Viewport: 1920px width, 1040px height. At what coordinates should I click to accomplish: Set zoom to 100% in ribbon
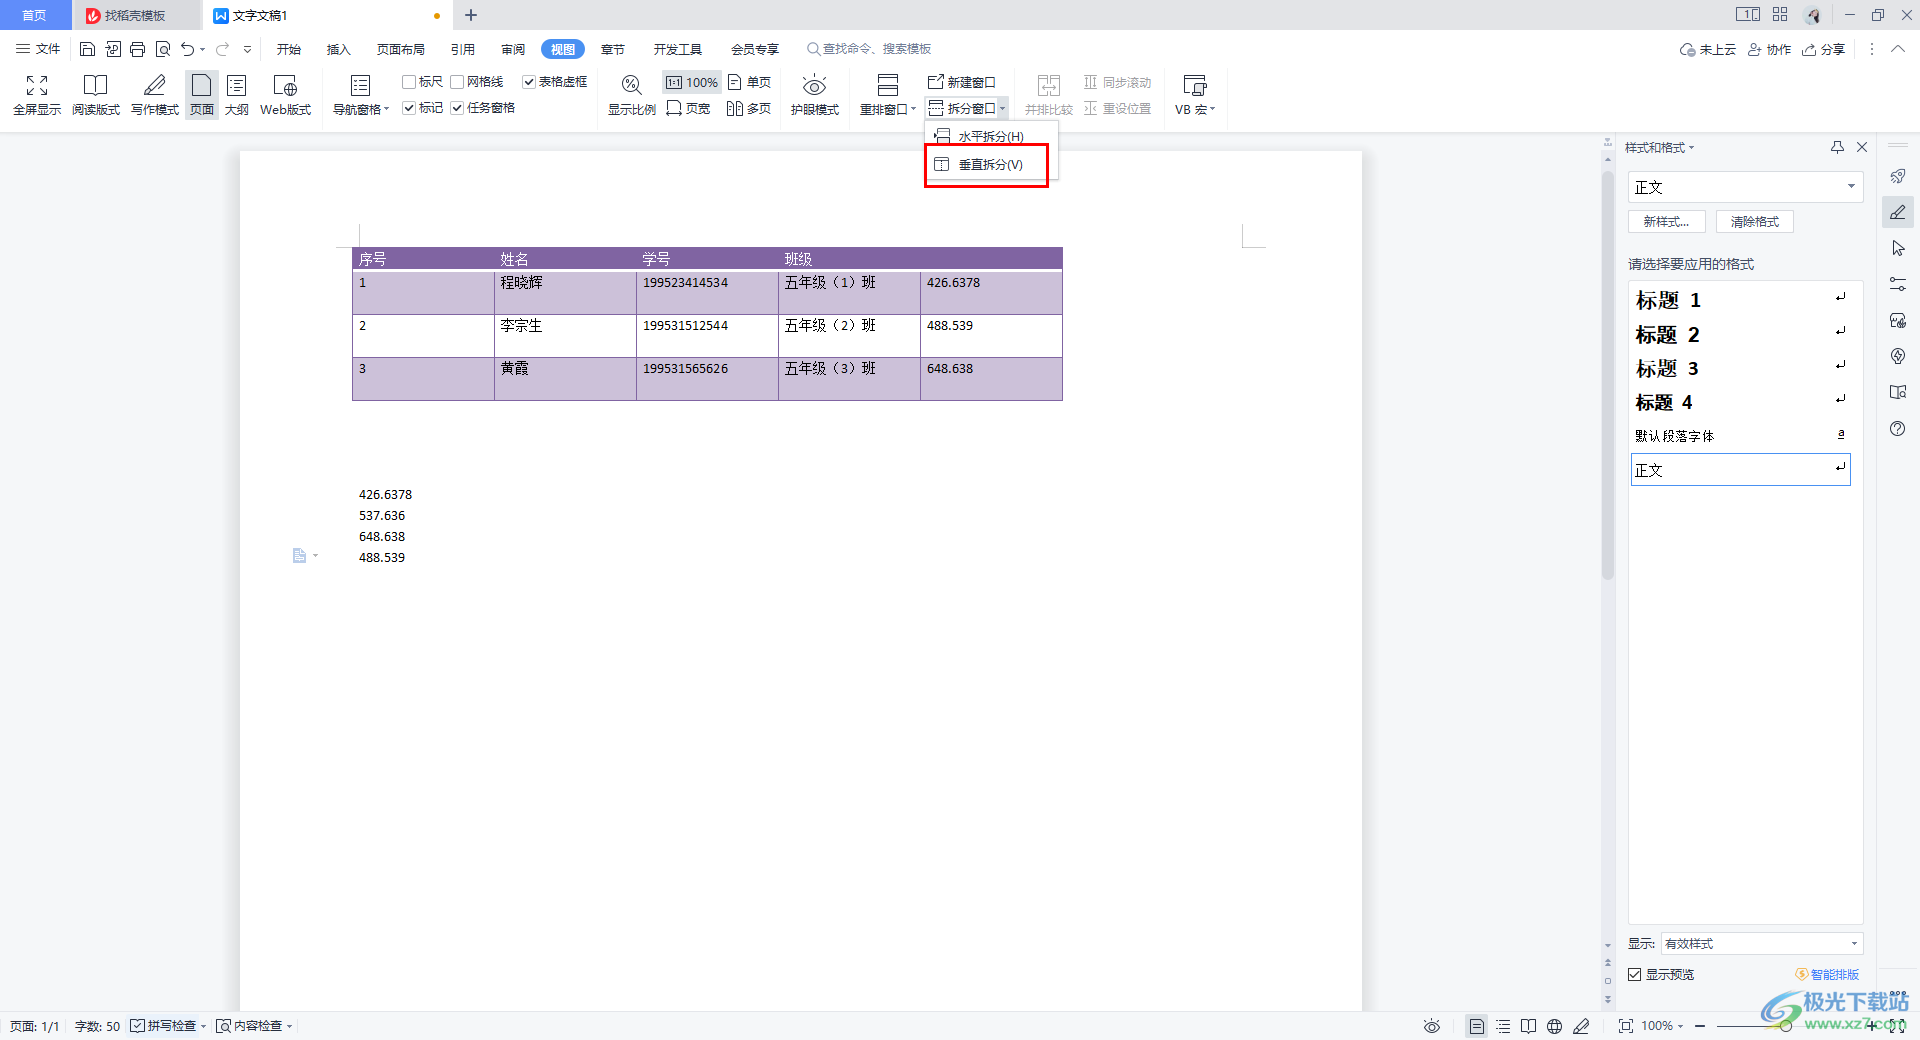point(692,82)
